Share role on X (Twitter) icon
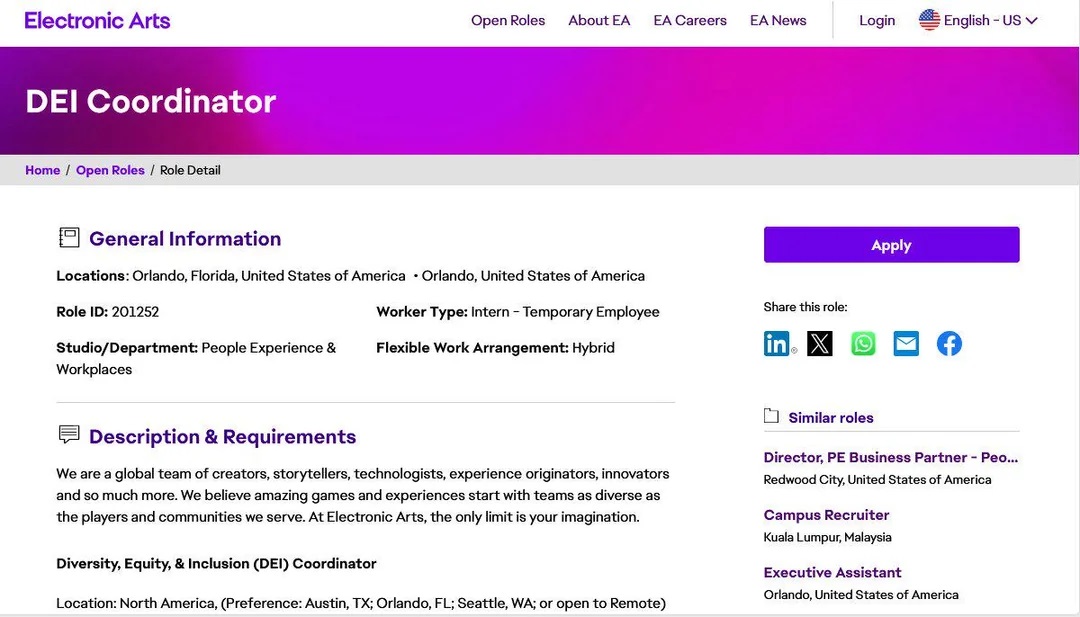The image size is (1080, 617). 820,343
